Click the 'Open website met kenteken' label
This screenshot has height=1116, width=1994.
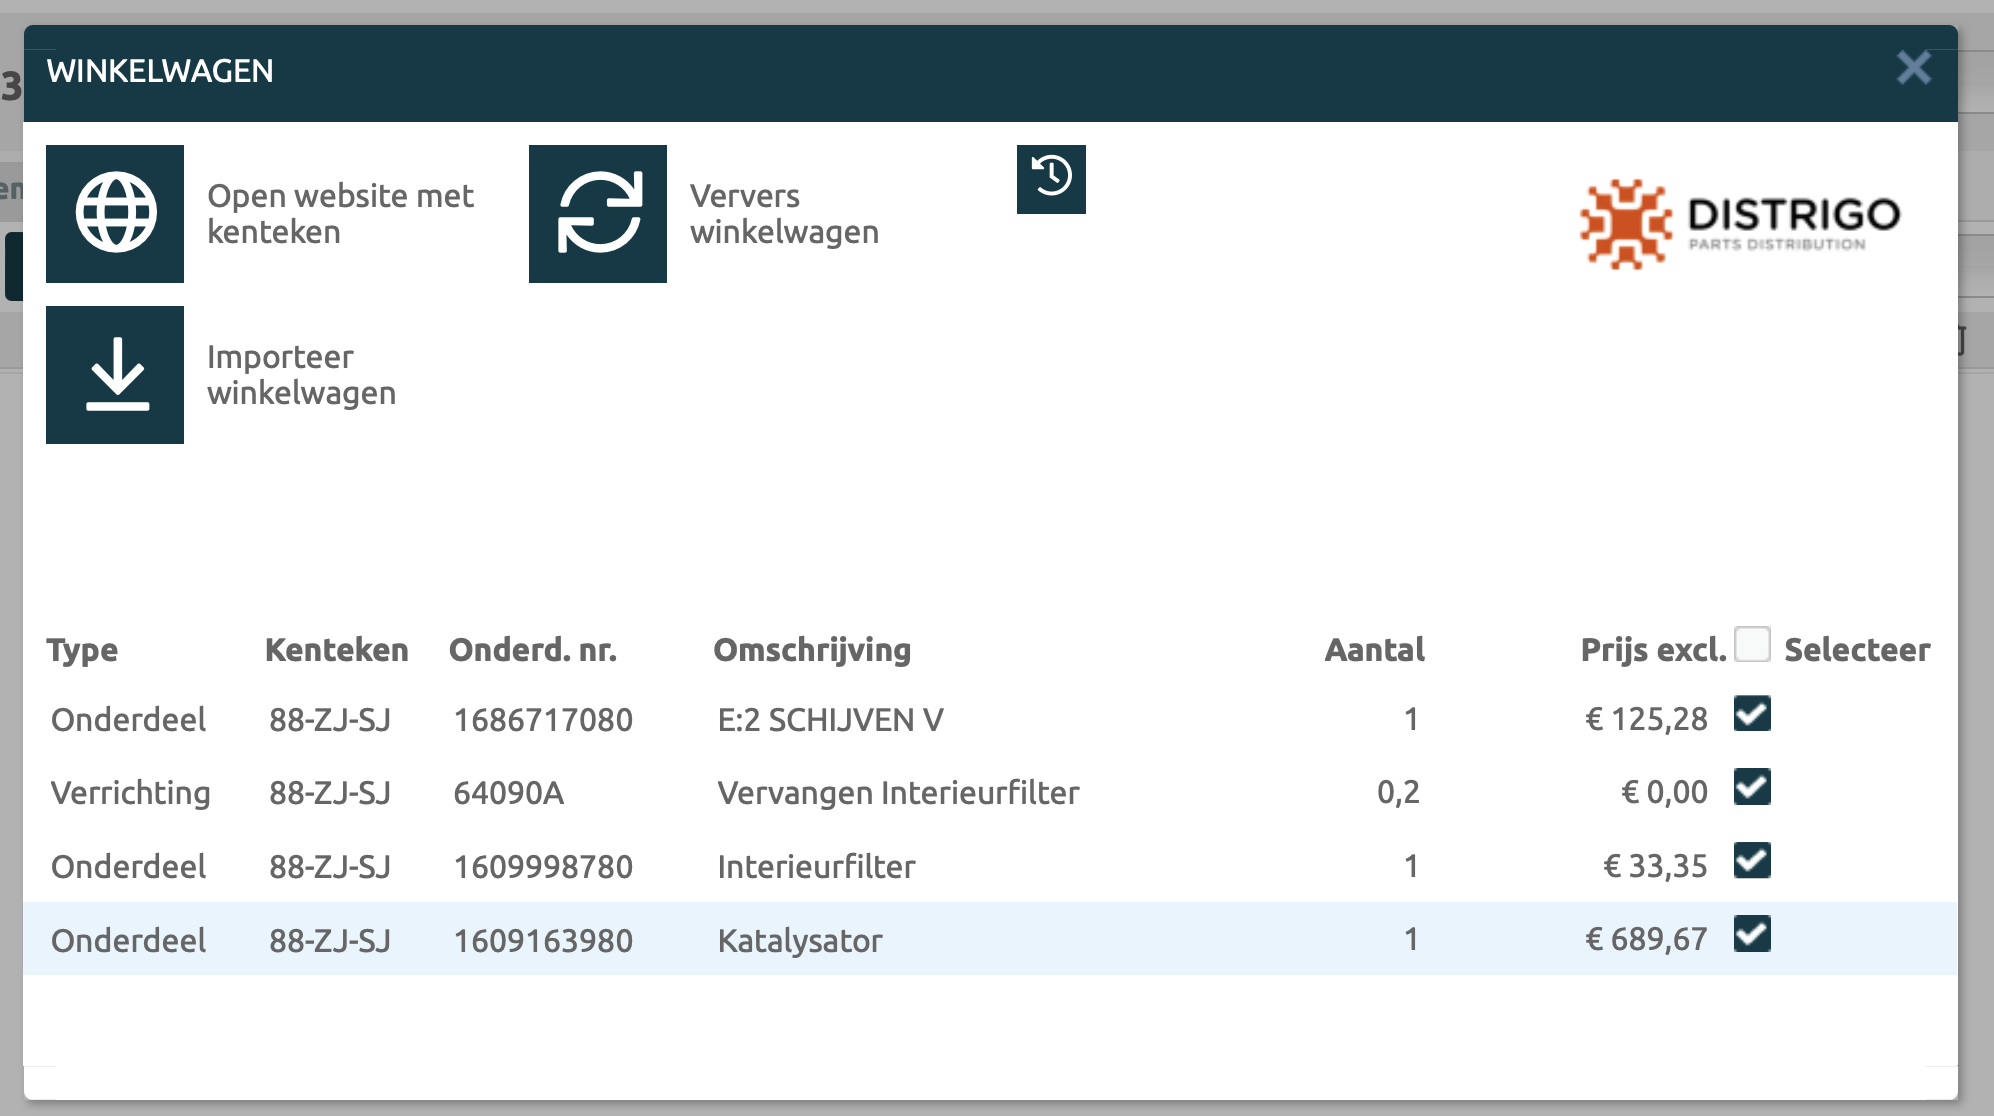point(340,214)
